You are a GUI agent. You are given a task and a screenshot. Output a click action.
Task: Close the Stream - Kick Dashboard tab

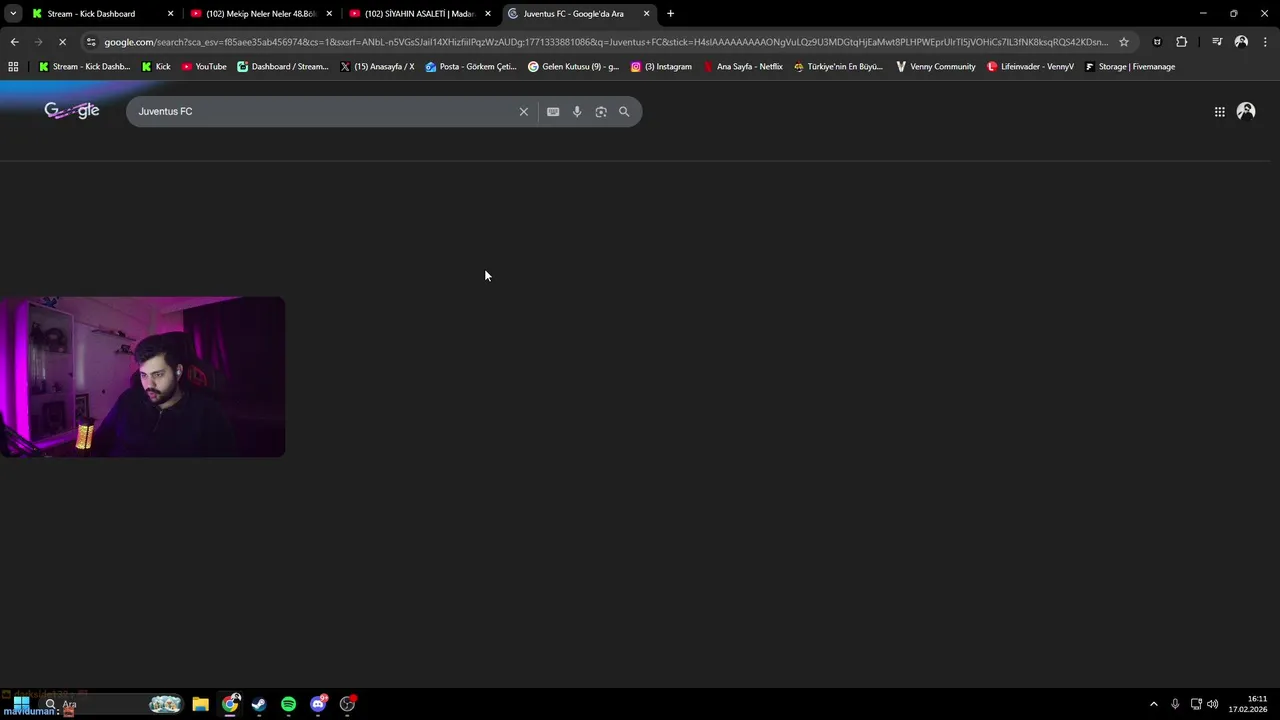(170, 14)
